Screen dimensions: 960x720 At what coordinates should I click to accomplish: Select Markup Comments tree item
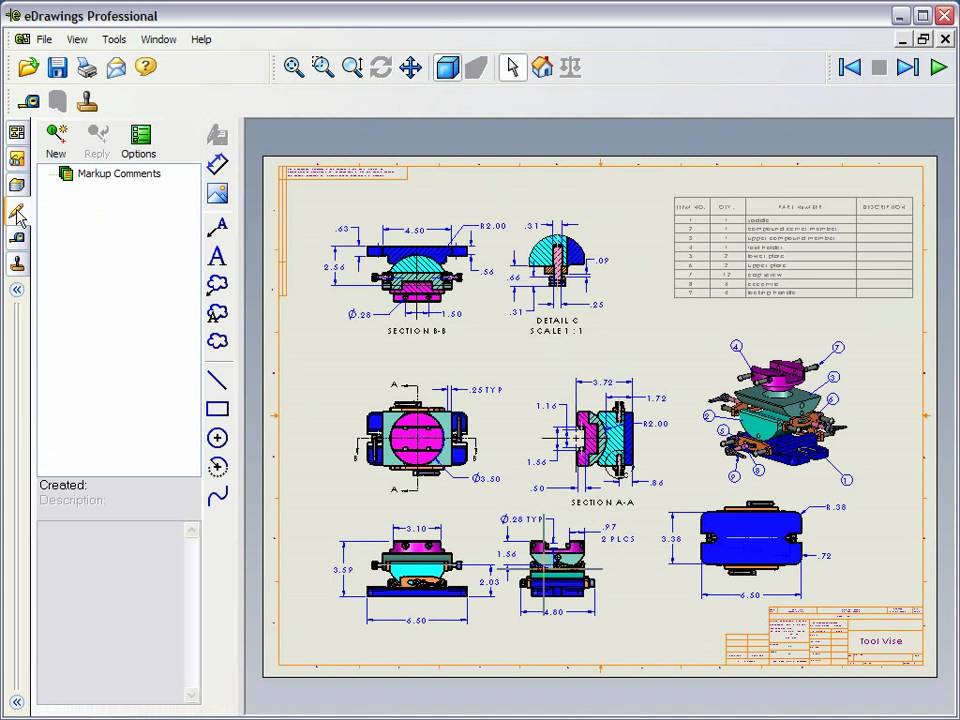[119, 173]
